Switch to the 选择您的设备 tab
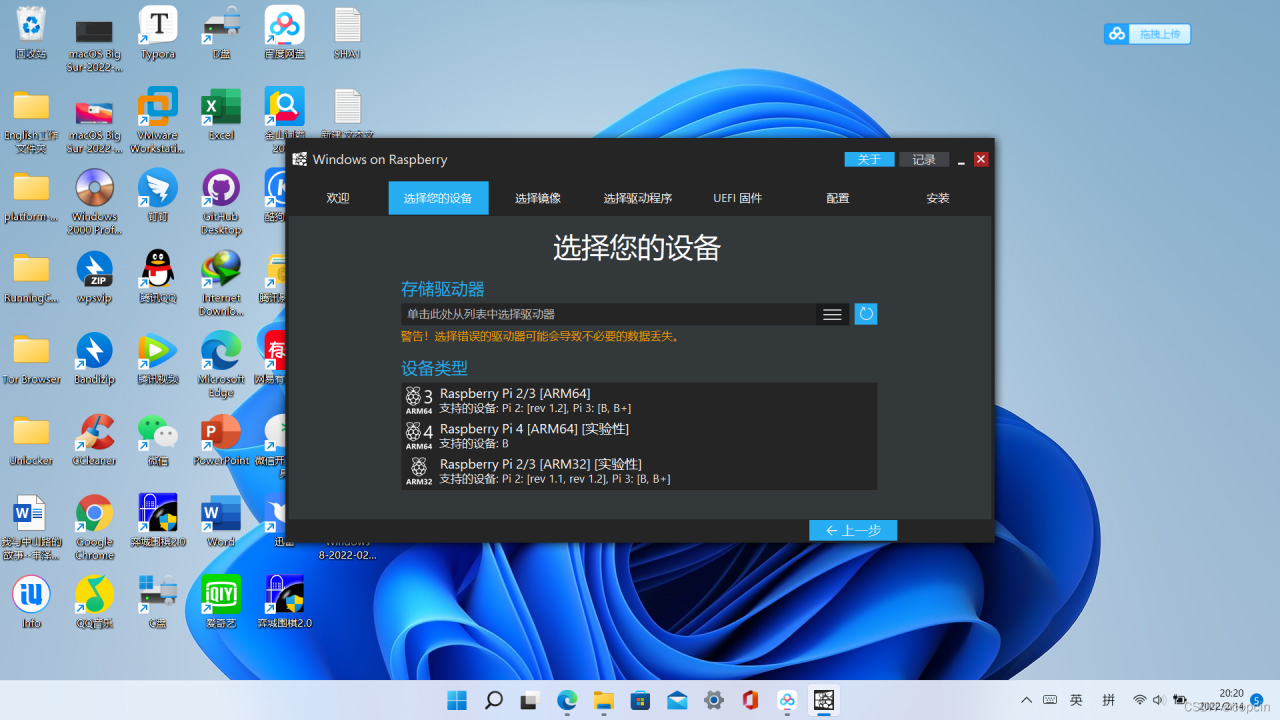The width and height of the screenshot is (1280, 720). (438, 198)
